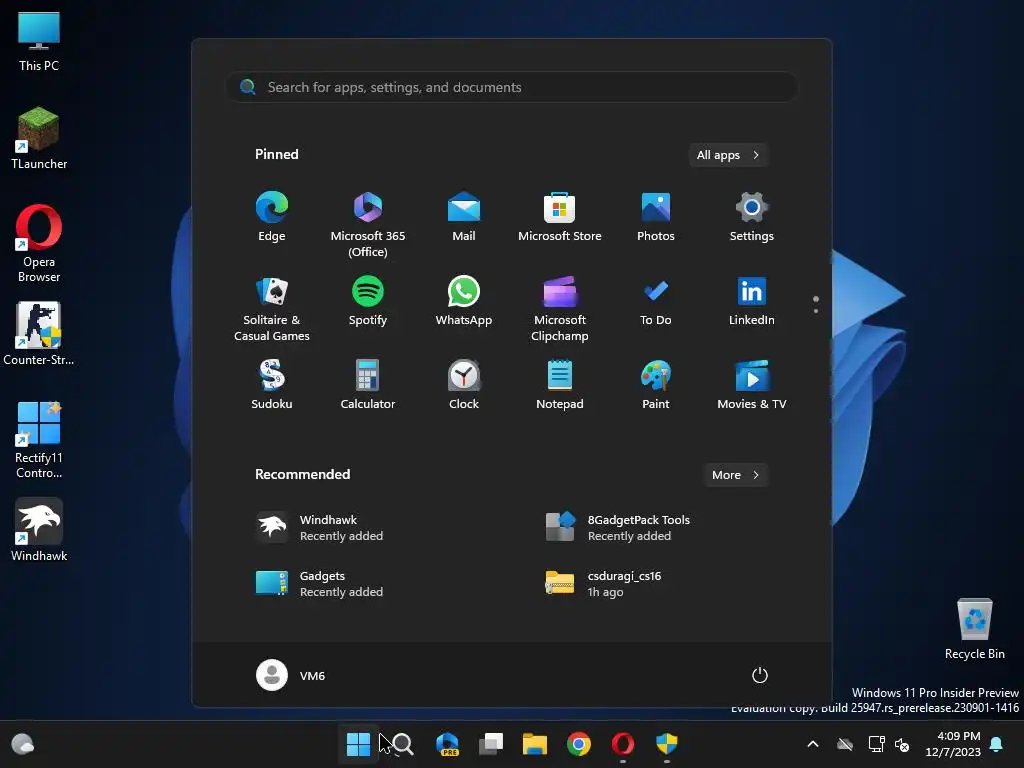Launch Microsoft 365 (Office)

pyautogui.click(x=368, y=225)
